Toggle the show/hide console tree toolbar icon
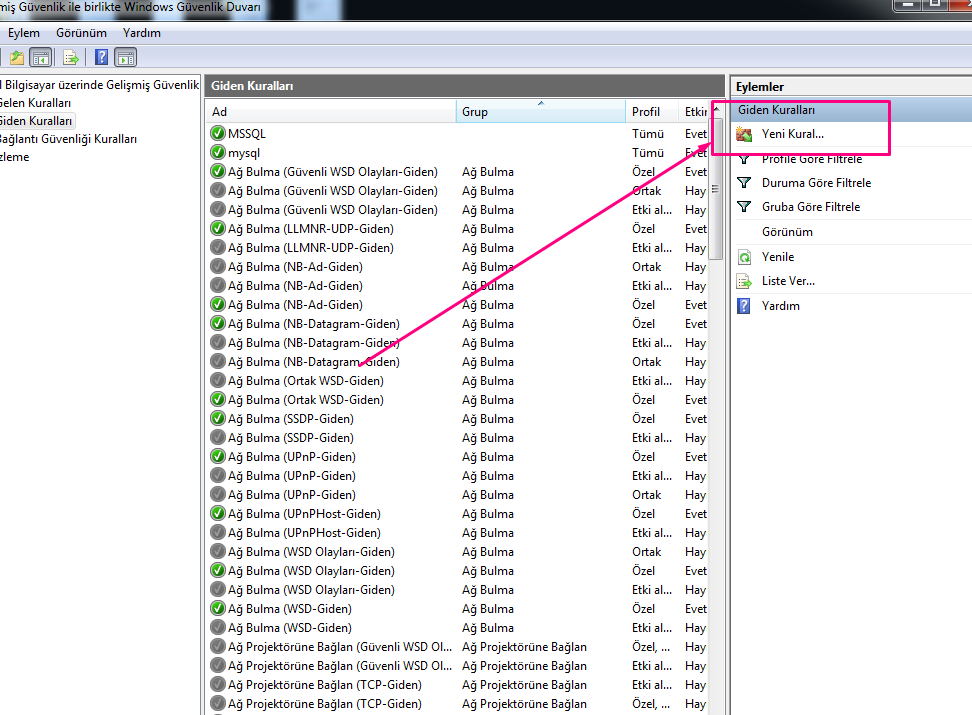972x715 pixels. tap(41, 58)
